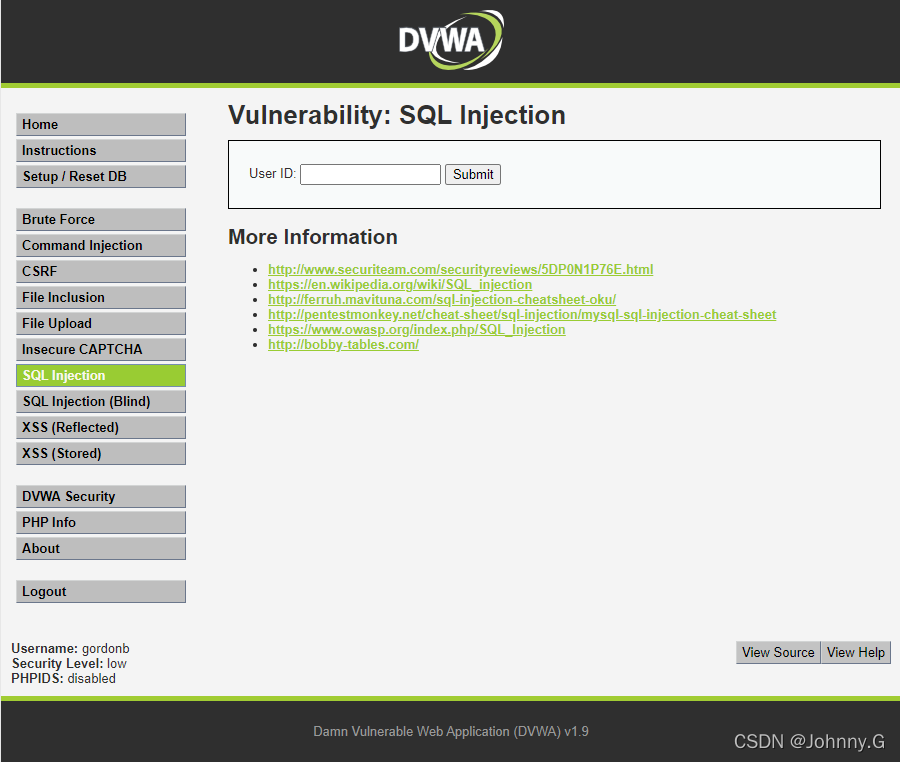Open owasp.org SQL_Injection link

(x=417, y=329)
